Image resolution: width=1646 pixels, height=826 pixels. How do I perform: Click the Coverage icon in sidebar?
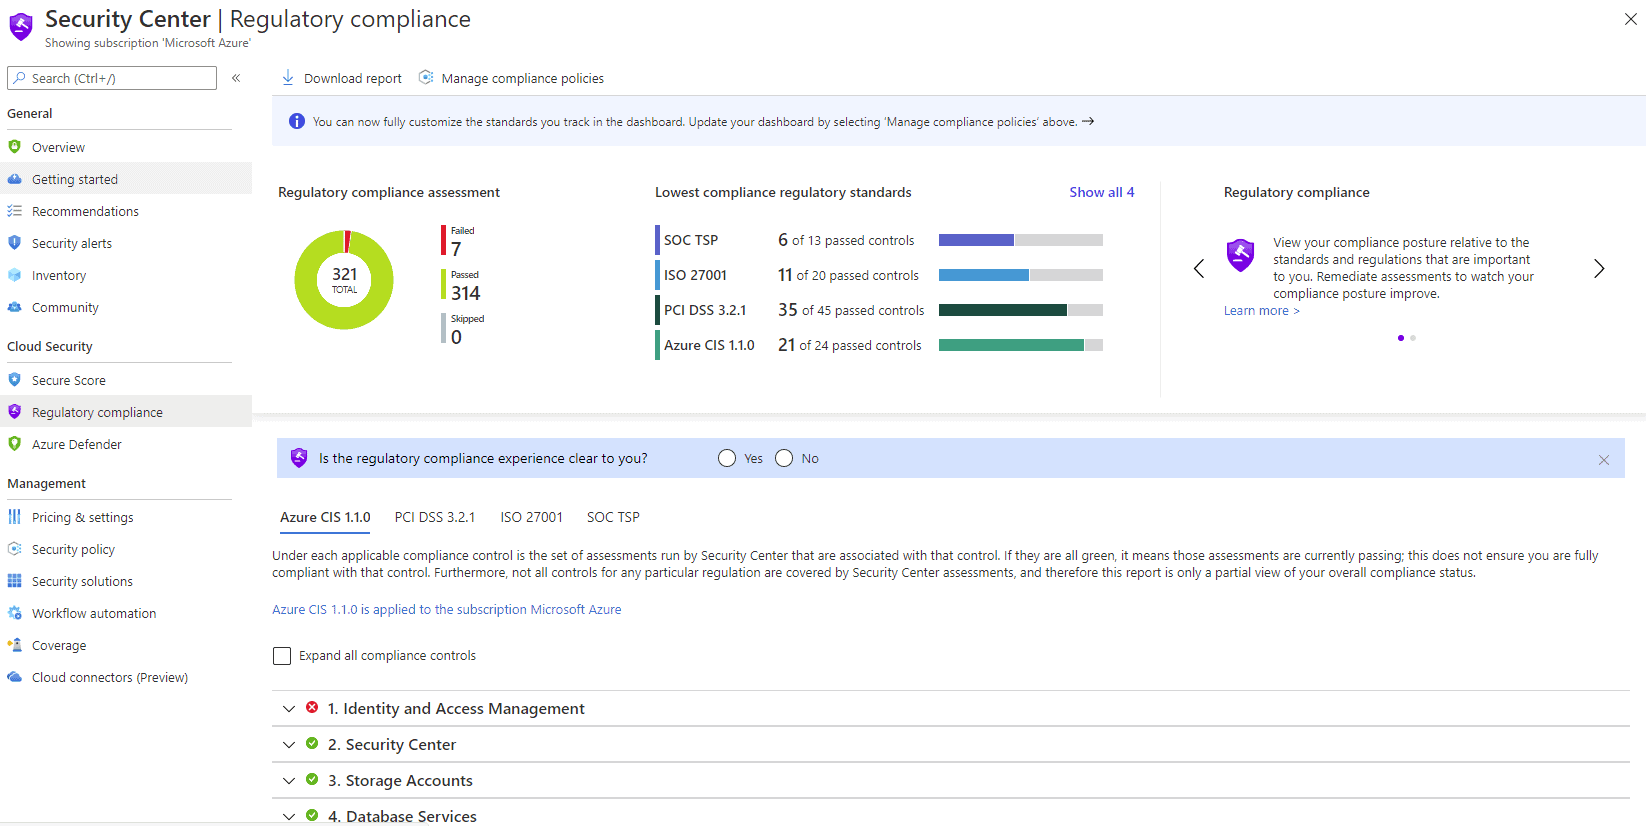coord(14,645)
